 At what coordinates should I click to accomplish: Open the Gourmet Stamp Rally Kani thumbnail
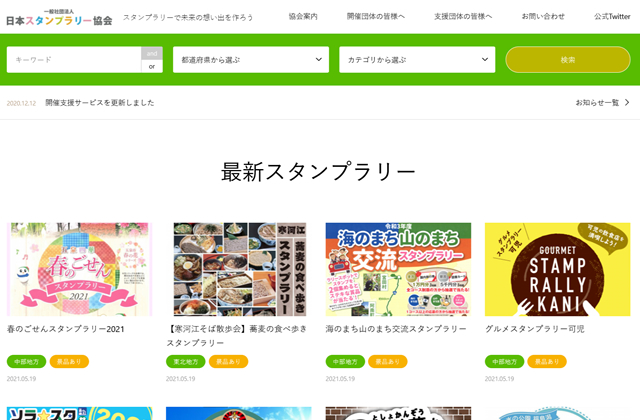(x=558, y=269)
